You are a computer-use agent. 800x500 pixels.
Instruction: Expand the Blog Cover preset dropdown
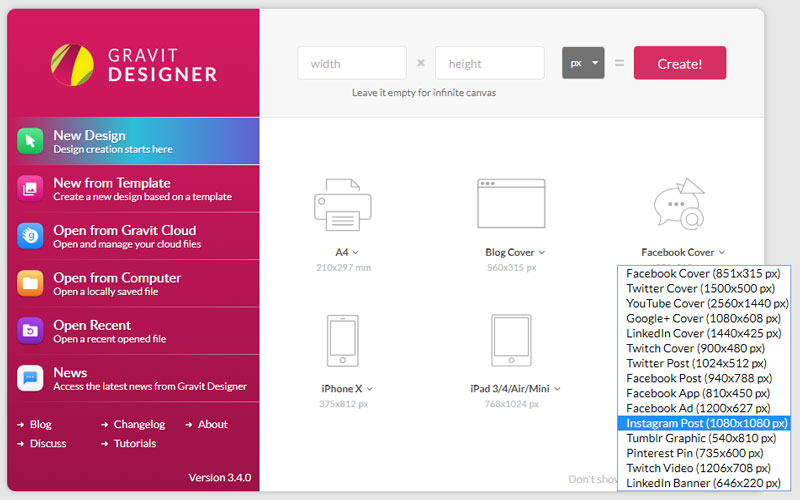click(542, 253)
